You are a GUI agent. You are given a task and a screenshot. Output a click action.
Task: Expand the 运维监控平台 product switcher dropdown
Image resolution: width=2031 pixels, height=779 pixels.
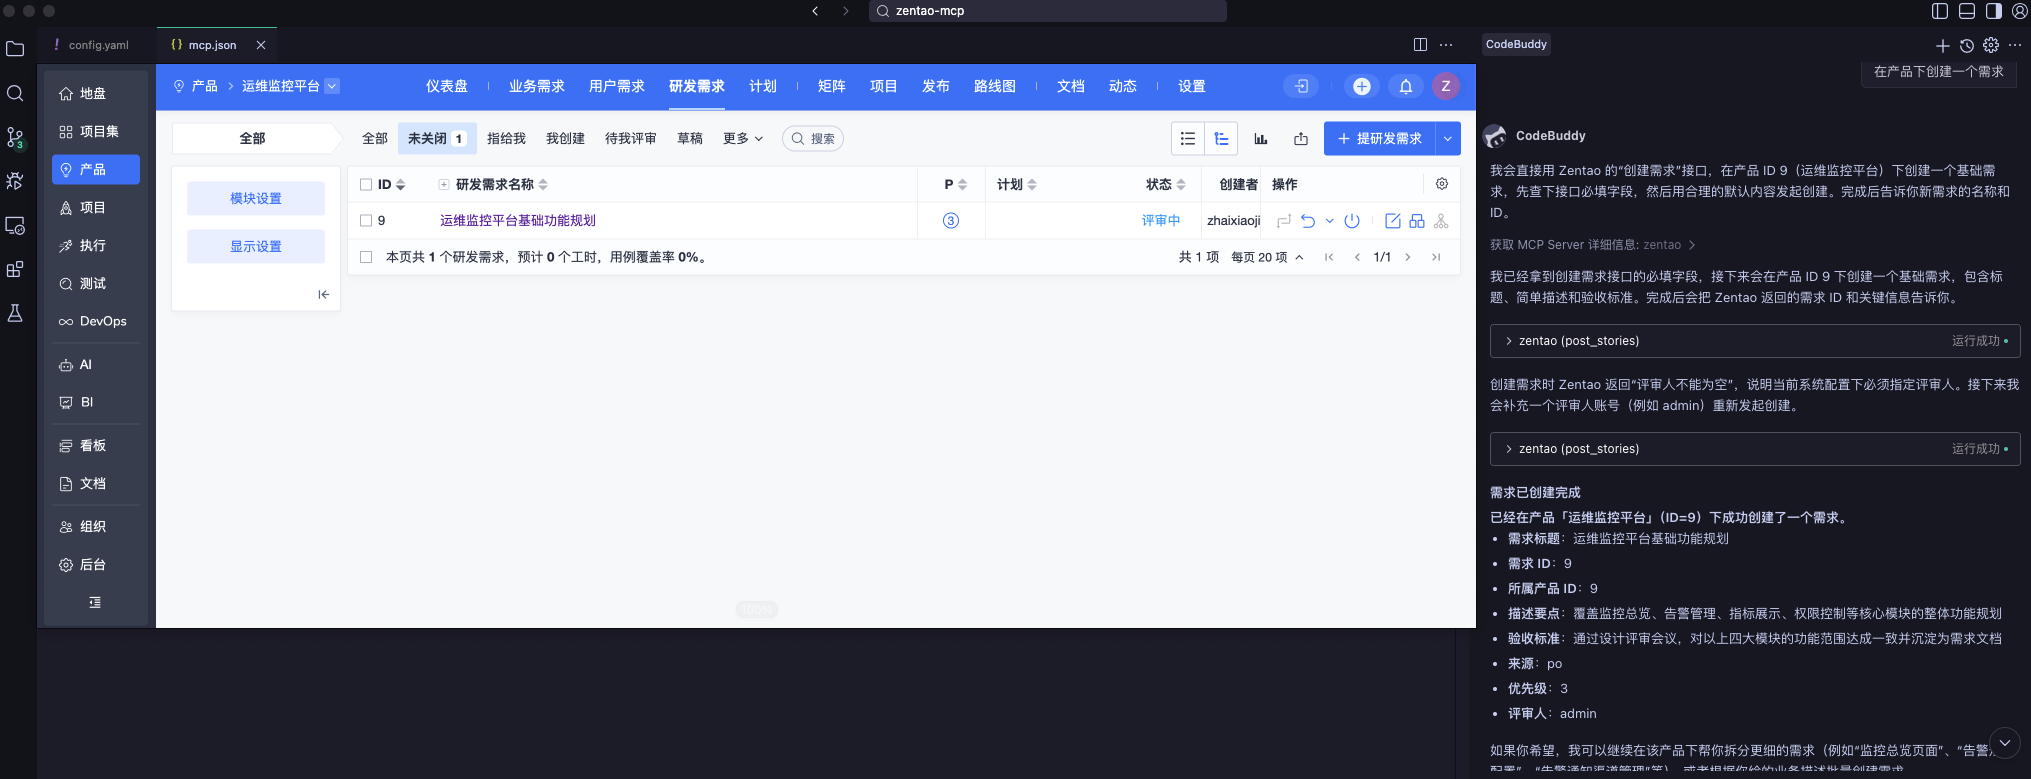point(332,86)
